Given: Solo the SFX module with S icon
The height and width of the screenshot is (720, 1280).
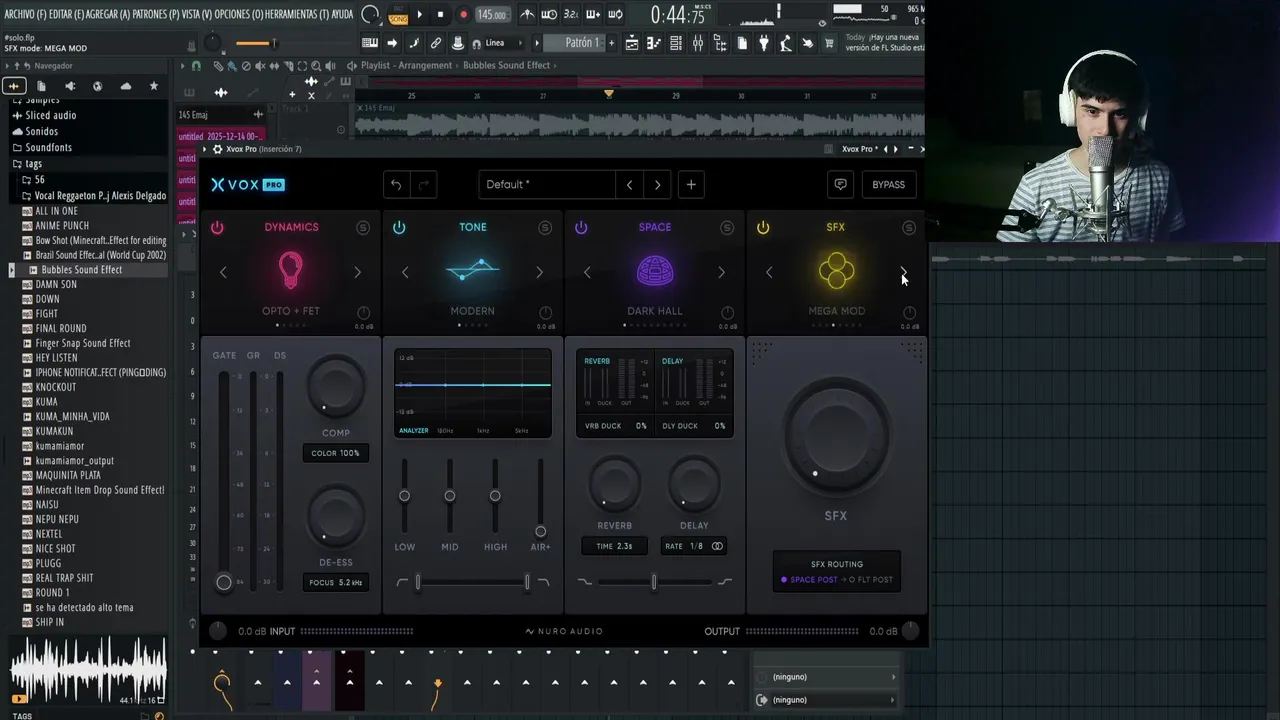Looking at the screenshot, I should point(909,228).
